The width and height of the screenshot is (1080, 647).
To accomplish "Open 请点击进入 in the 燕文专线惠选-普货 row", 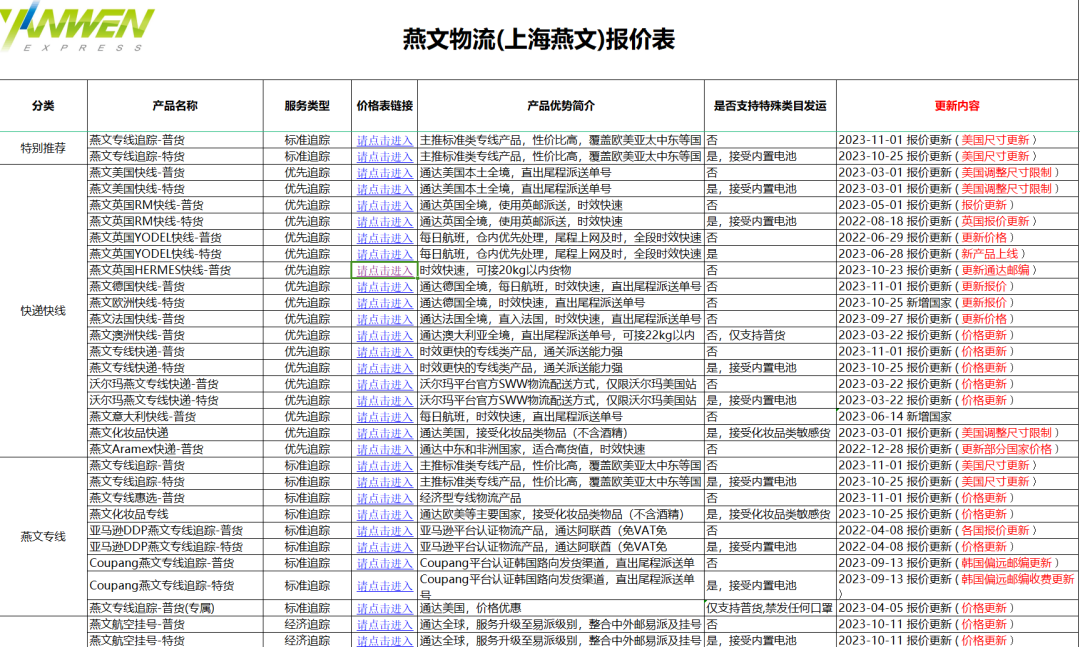I will point(384,498).
